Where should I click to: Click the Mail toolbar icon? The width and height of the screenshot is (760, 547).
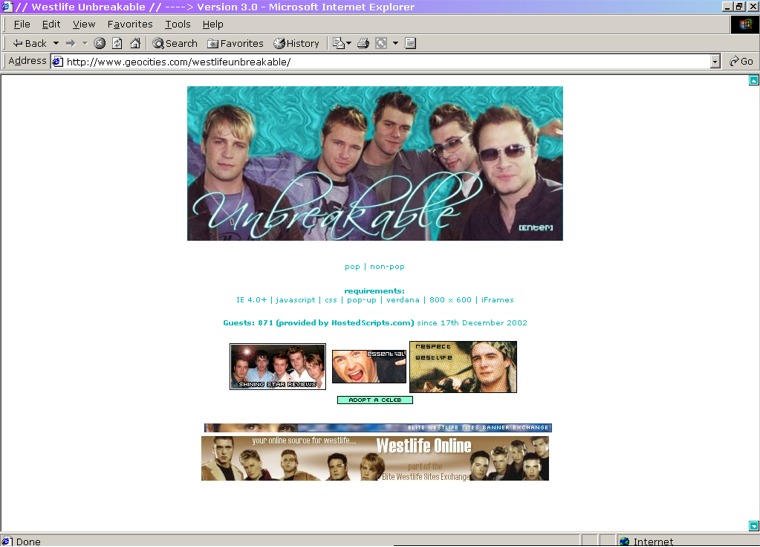coord(339,43)
